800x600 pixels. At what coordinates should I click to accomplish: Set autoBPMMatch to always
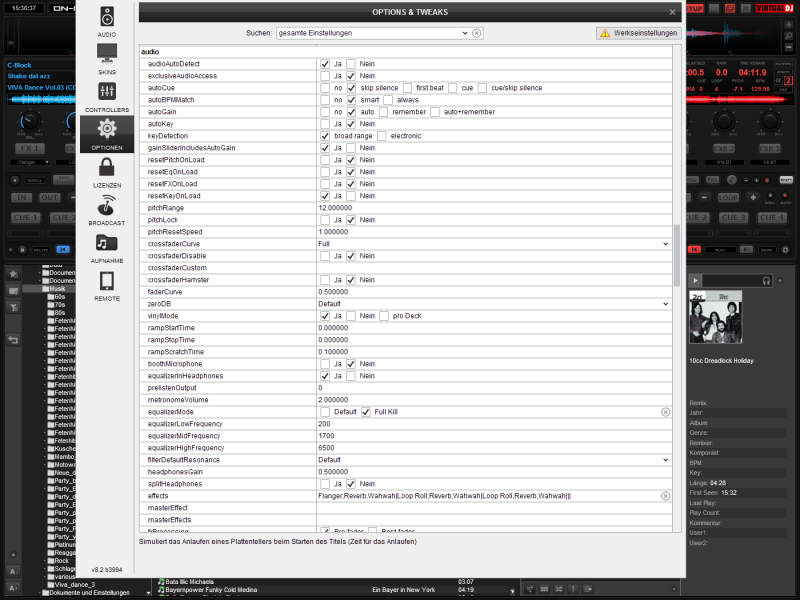388,100
